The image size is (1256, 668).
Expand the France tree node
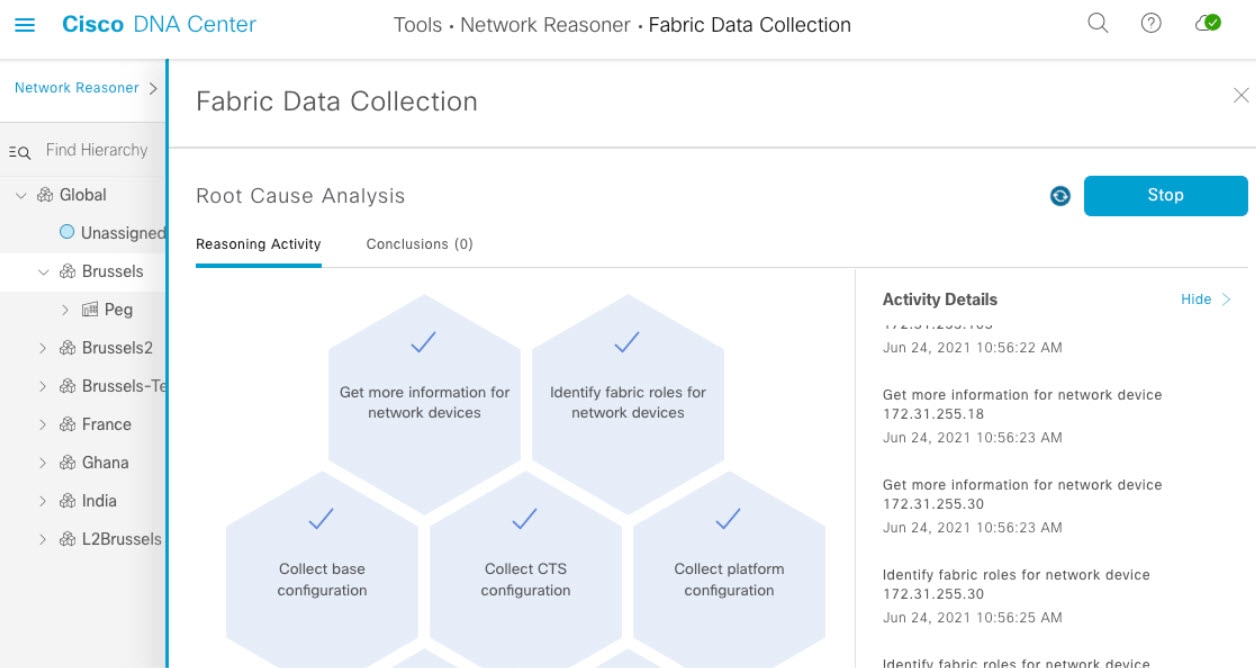(43, 424)
